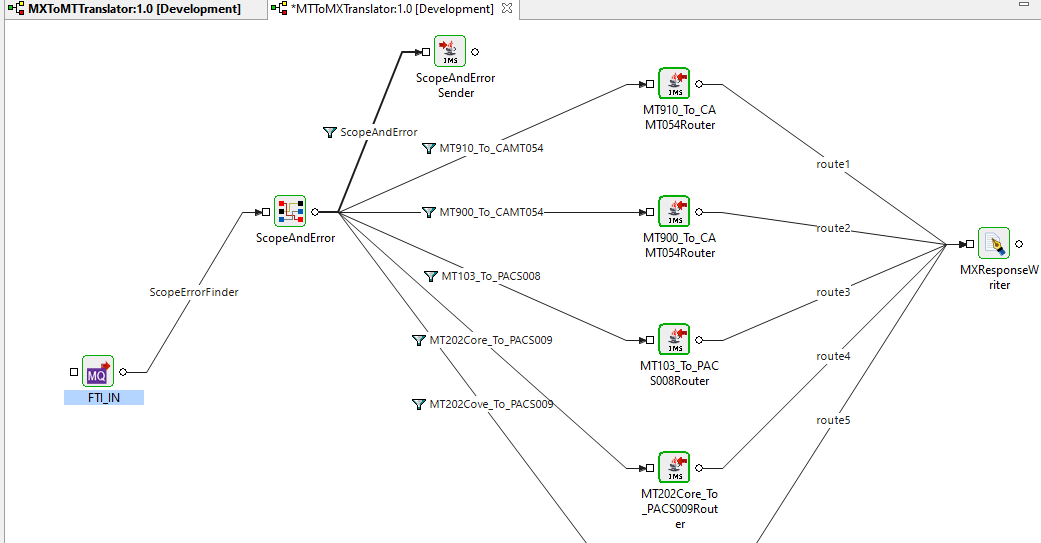Click the route1 connection label
This screenshot has width=1041, height=543.
click(833, 164)
